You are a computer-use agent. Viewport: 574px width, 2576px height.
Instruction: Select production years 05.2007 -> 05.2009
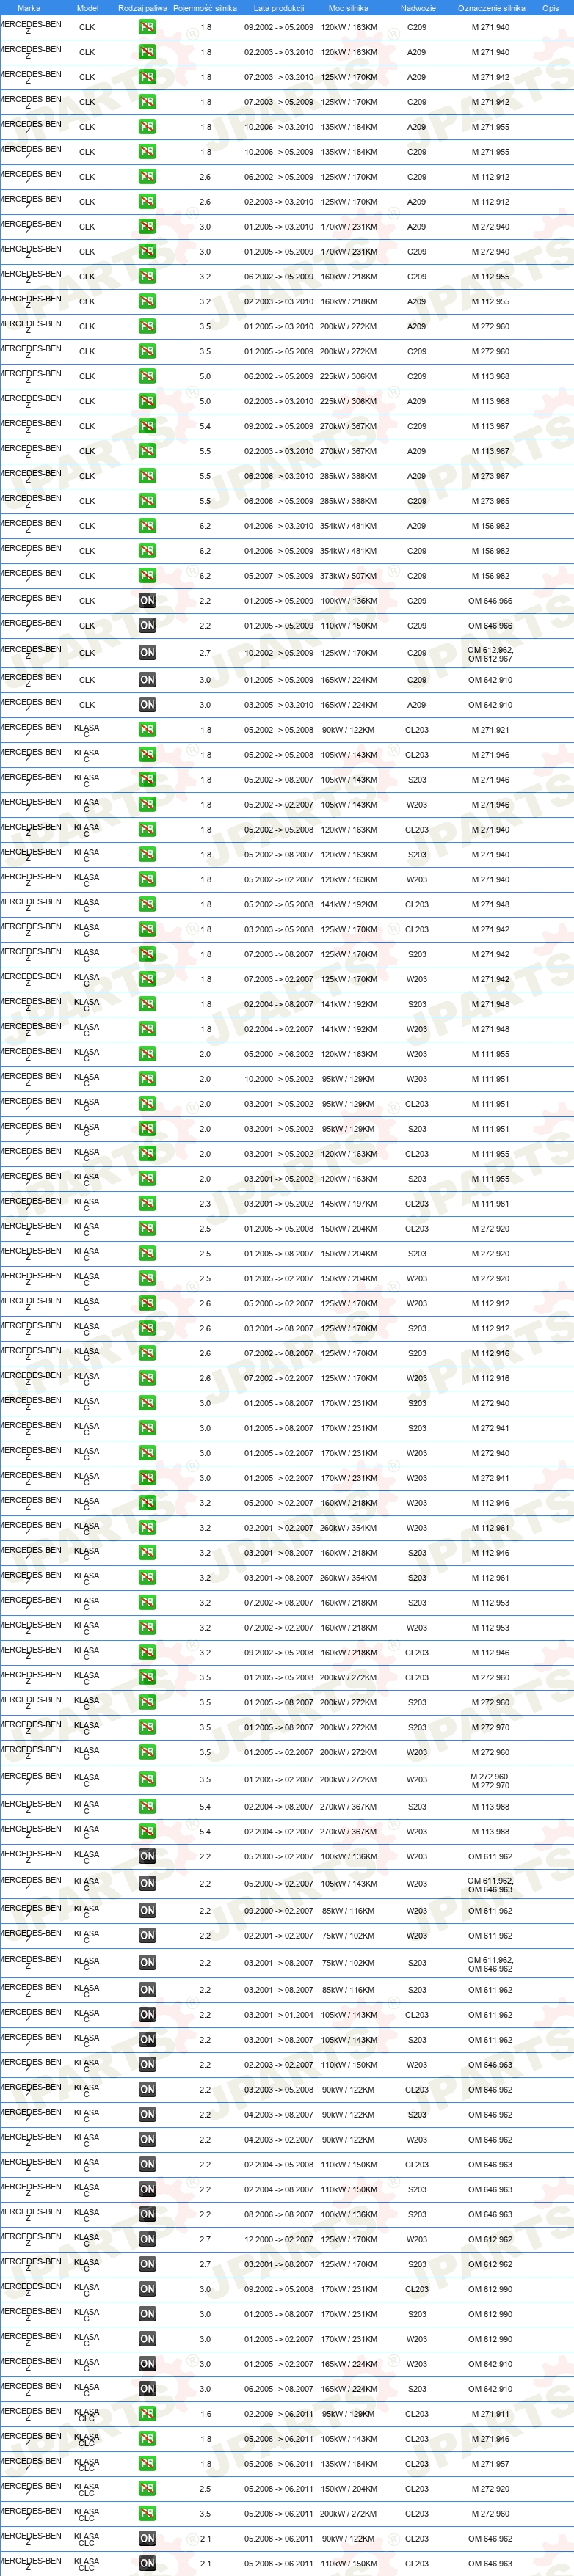pos(279,576)
